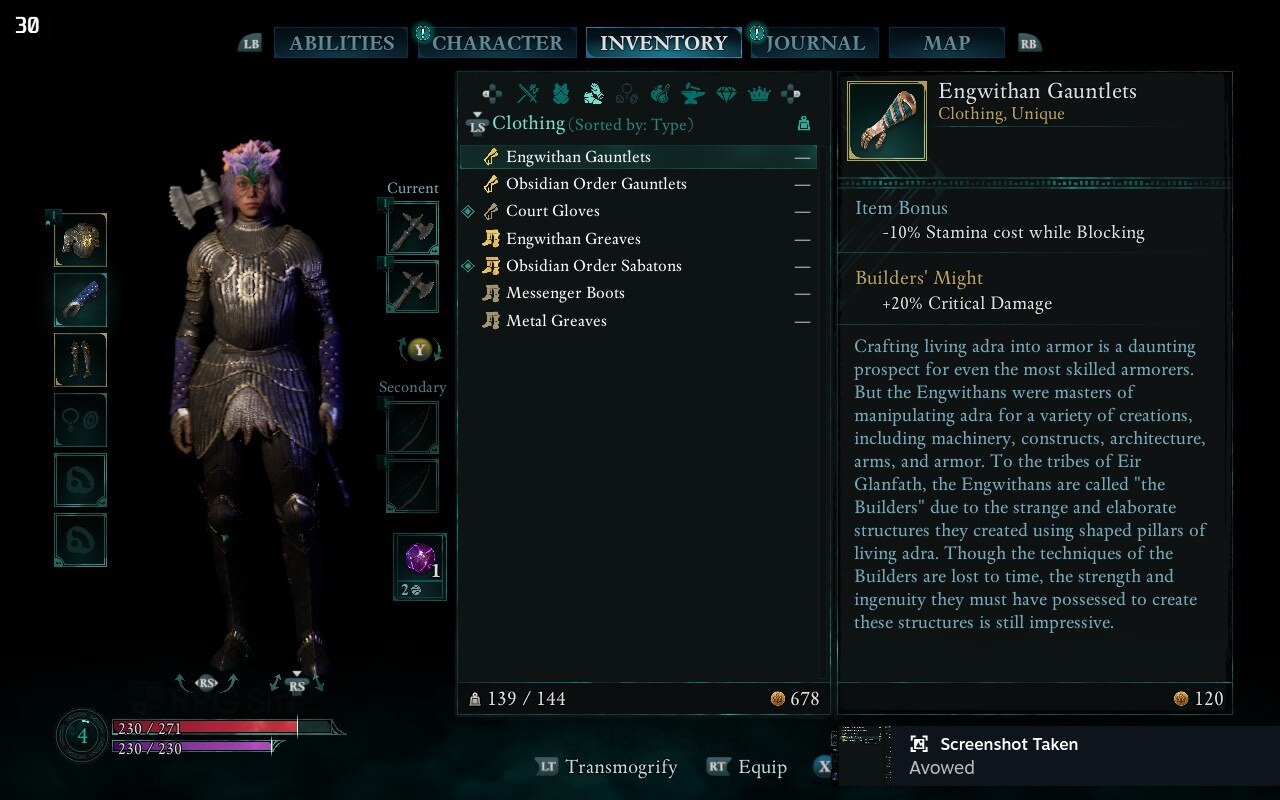Select Obsidian Order Gauntlets in list
This screenshot has height=800, width=1280.
(638, 184)
